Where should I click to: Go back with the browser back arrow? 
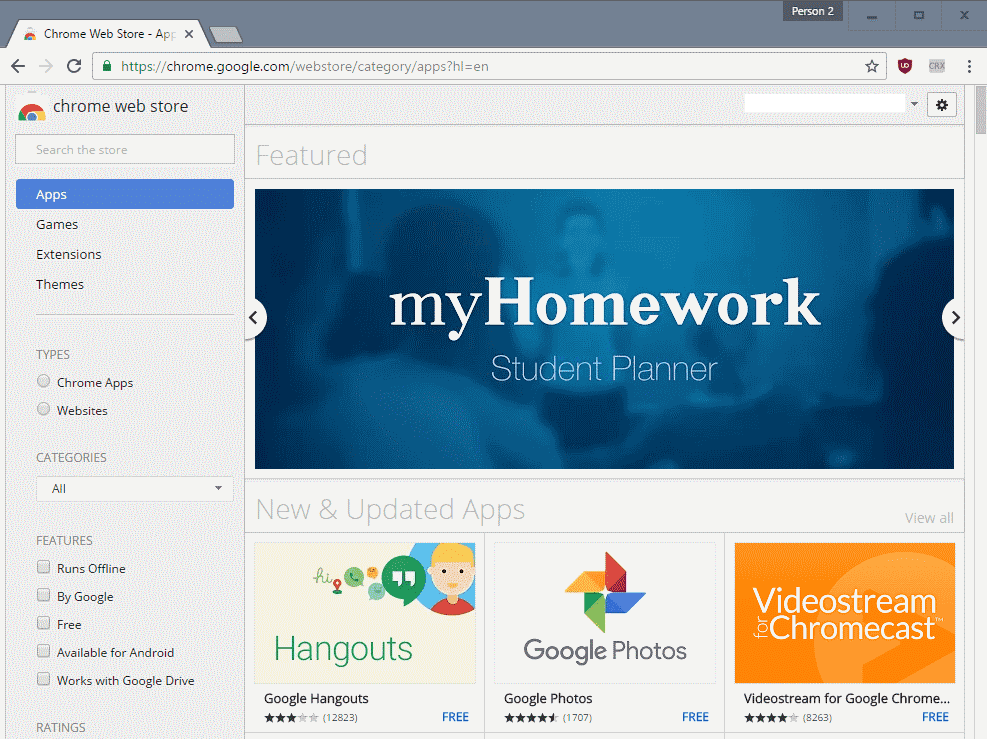coord(18,66)
